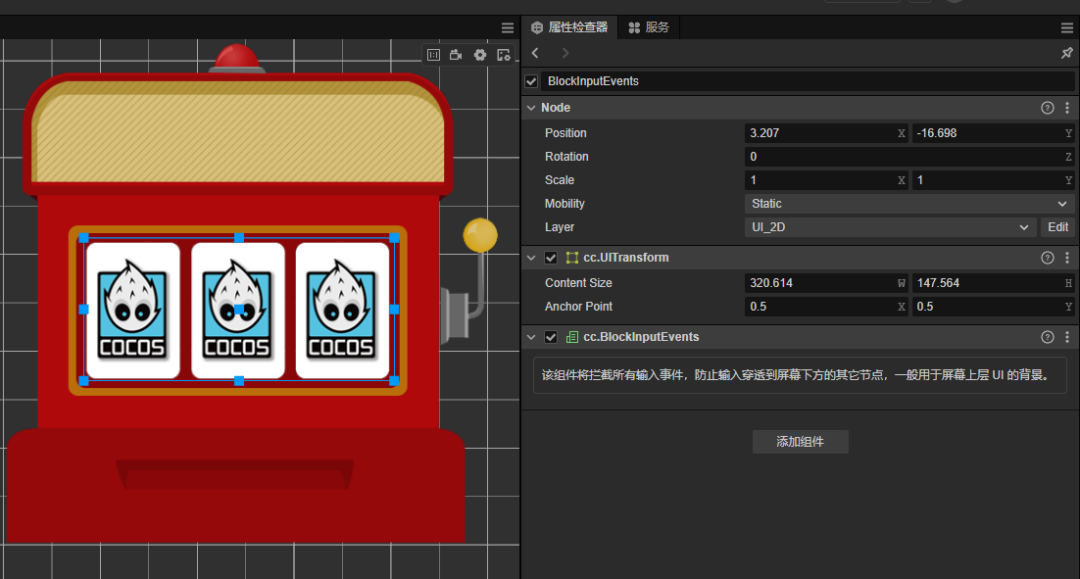The image size is (1080, 579).
Task: Disable the cc.UITransform component checkbox
Action: click(551, 257)
